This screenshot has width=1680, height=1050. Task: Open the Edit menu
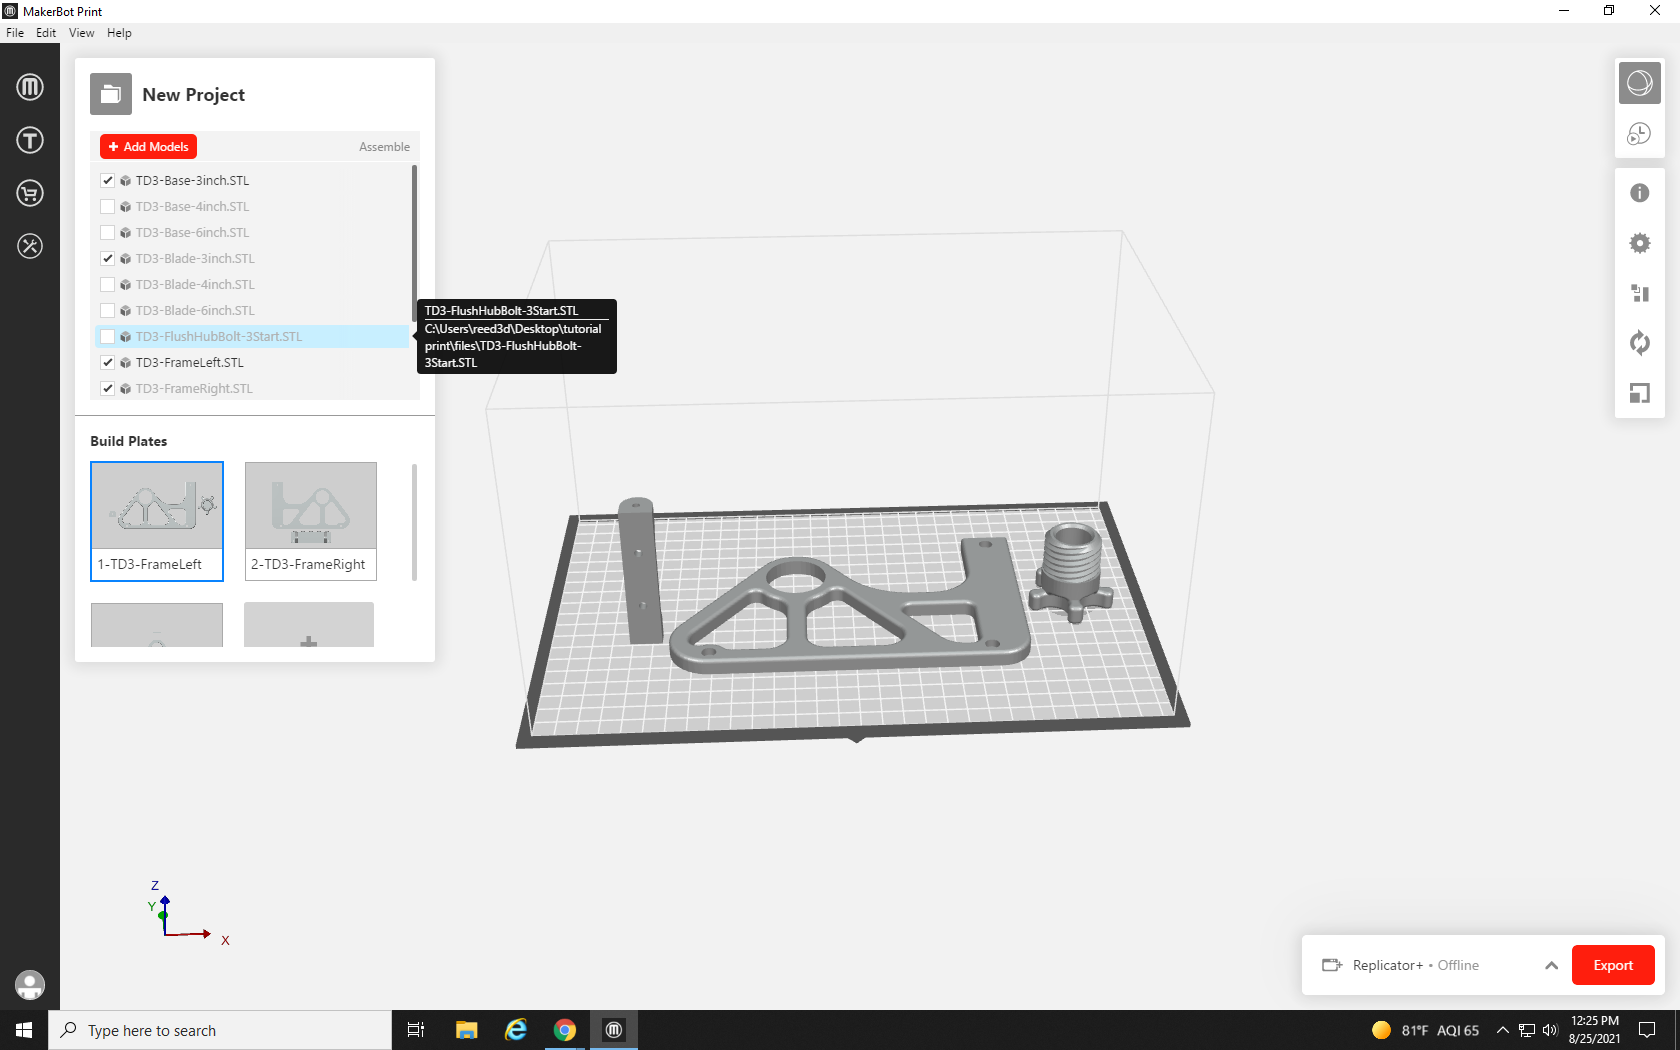[x=46, y=33]
